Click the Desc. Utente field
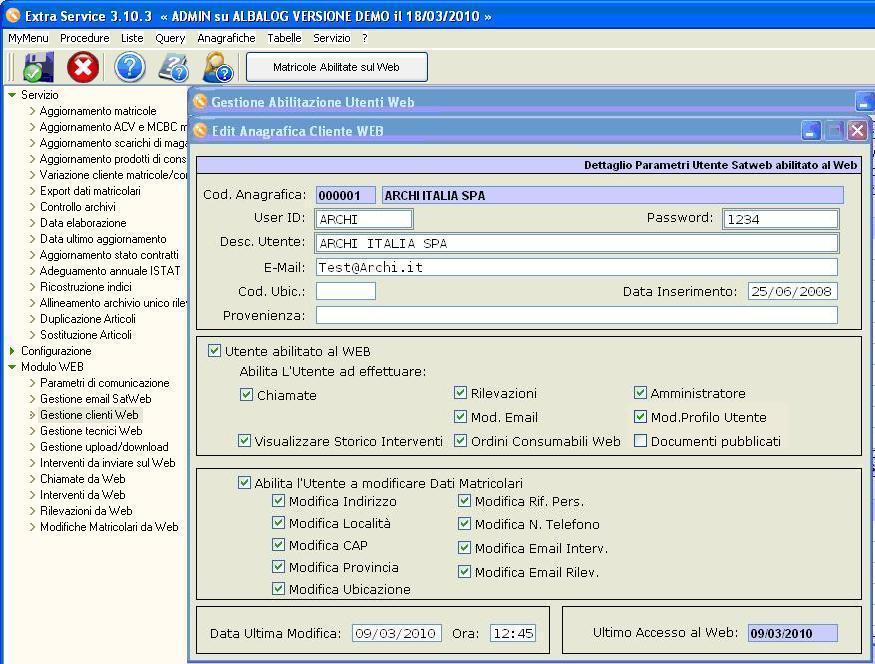Image resolution: width=875 pixels, height=664 pixels. 577,243
